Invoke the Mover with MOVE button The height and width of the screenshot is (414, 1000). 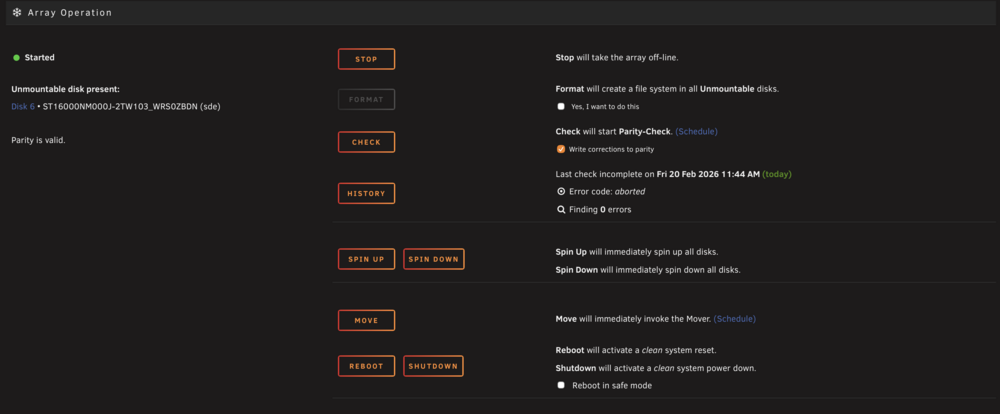coord(366,320)
